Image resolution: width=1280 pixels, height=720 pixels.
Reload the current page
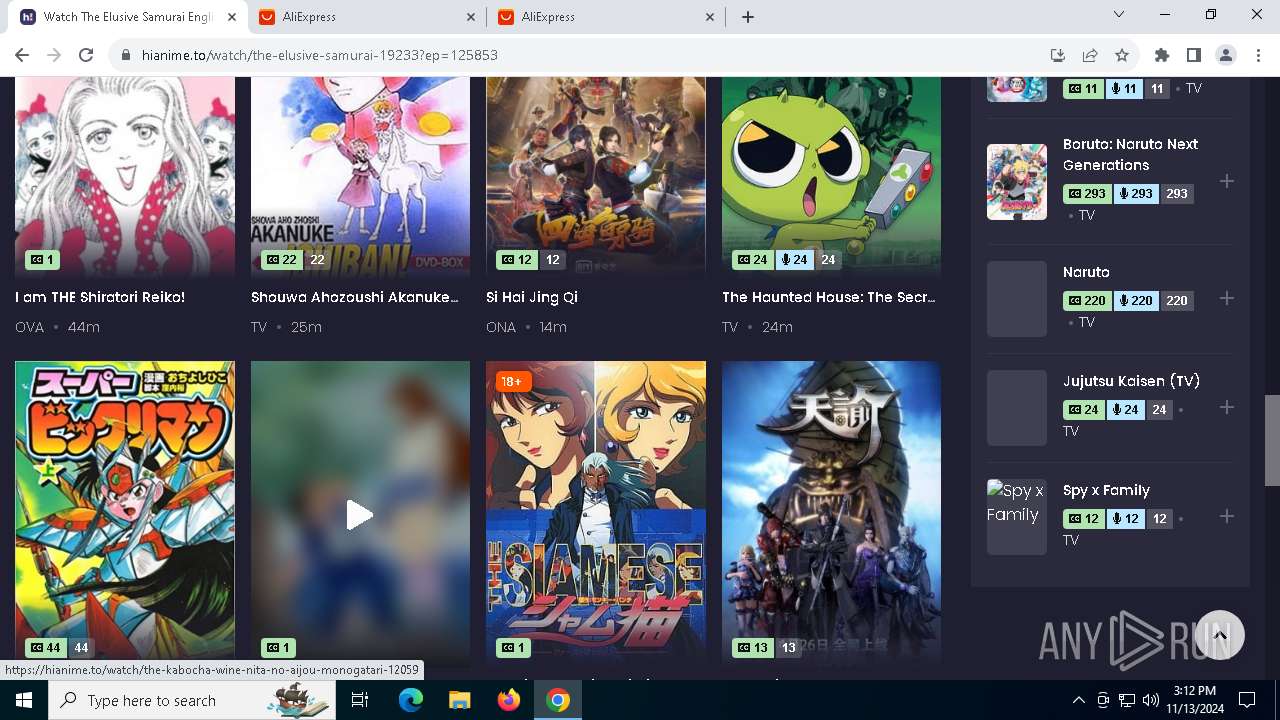click(x=86, y=55)
